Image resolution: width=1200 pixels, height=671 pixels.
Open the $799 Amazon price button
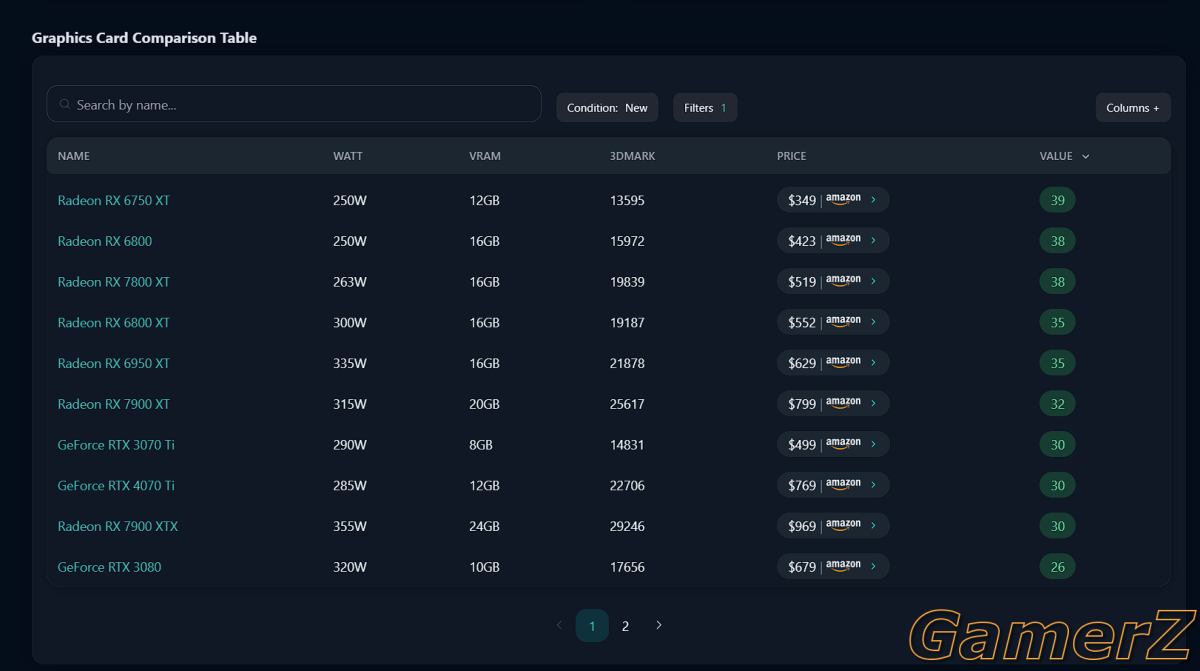click(833, 404)
